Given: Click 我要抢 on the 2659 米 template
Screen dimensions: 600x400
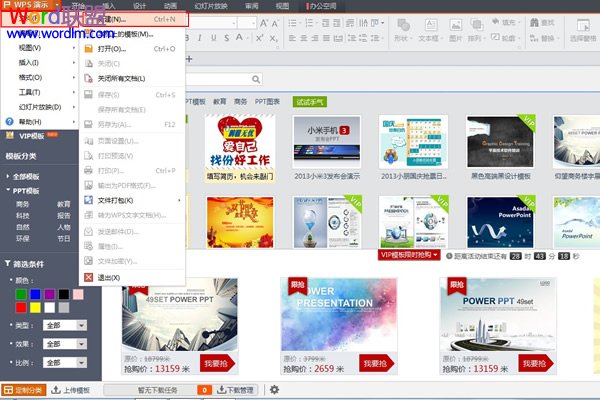Looking at the screenshot, I should tap(375, 363).
